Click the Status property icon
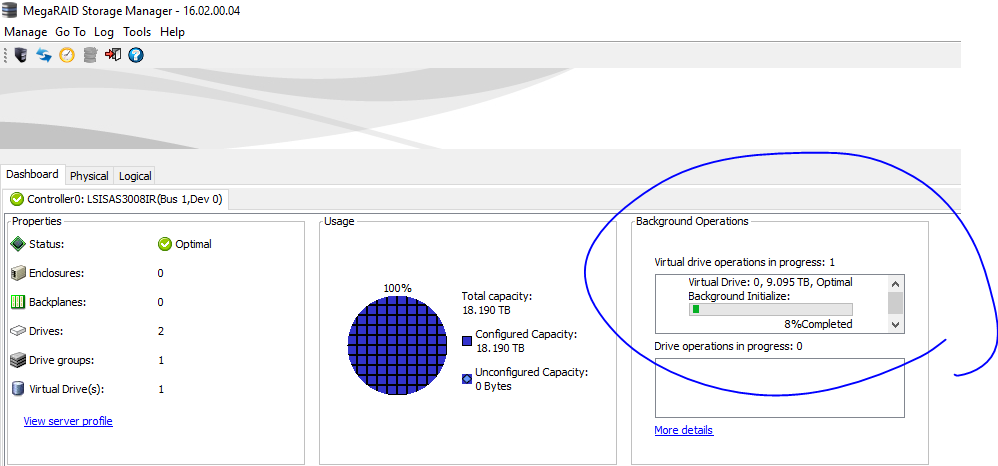 click(x=18, y=244)
